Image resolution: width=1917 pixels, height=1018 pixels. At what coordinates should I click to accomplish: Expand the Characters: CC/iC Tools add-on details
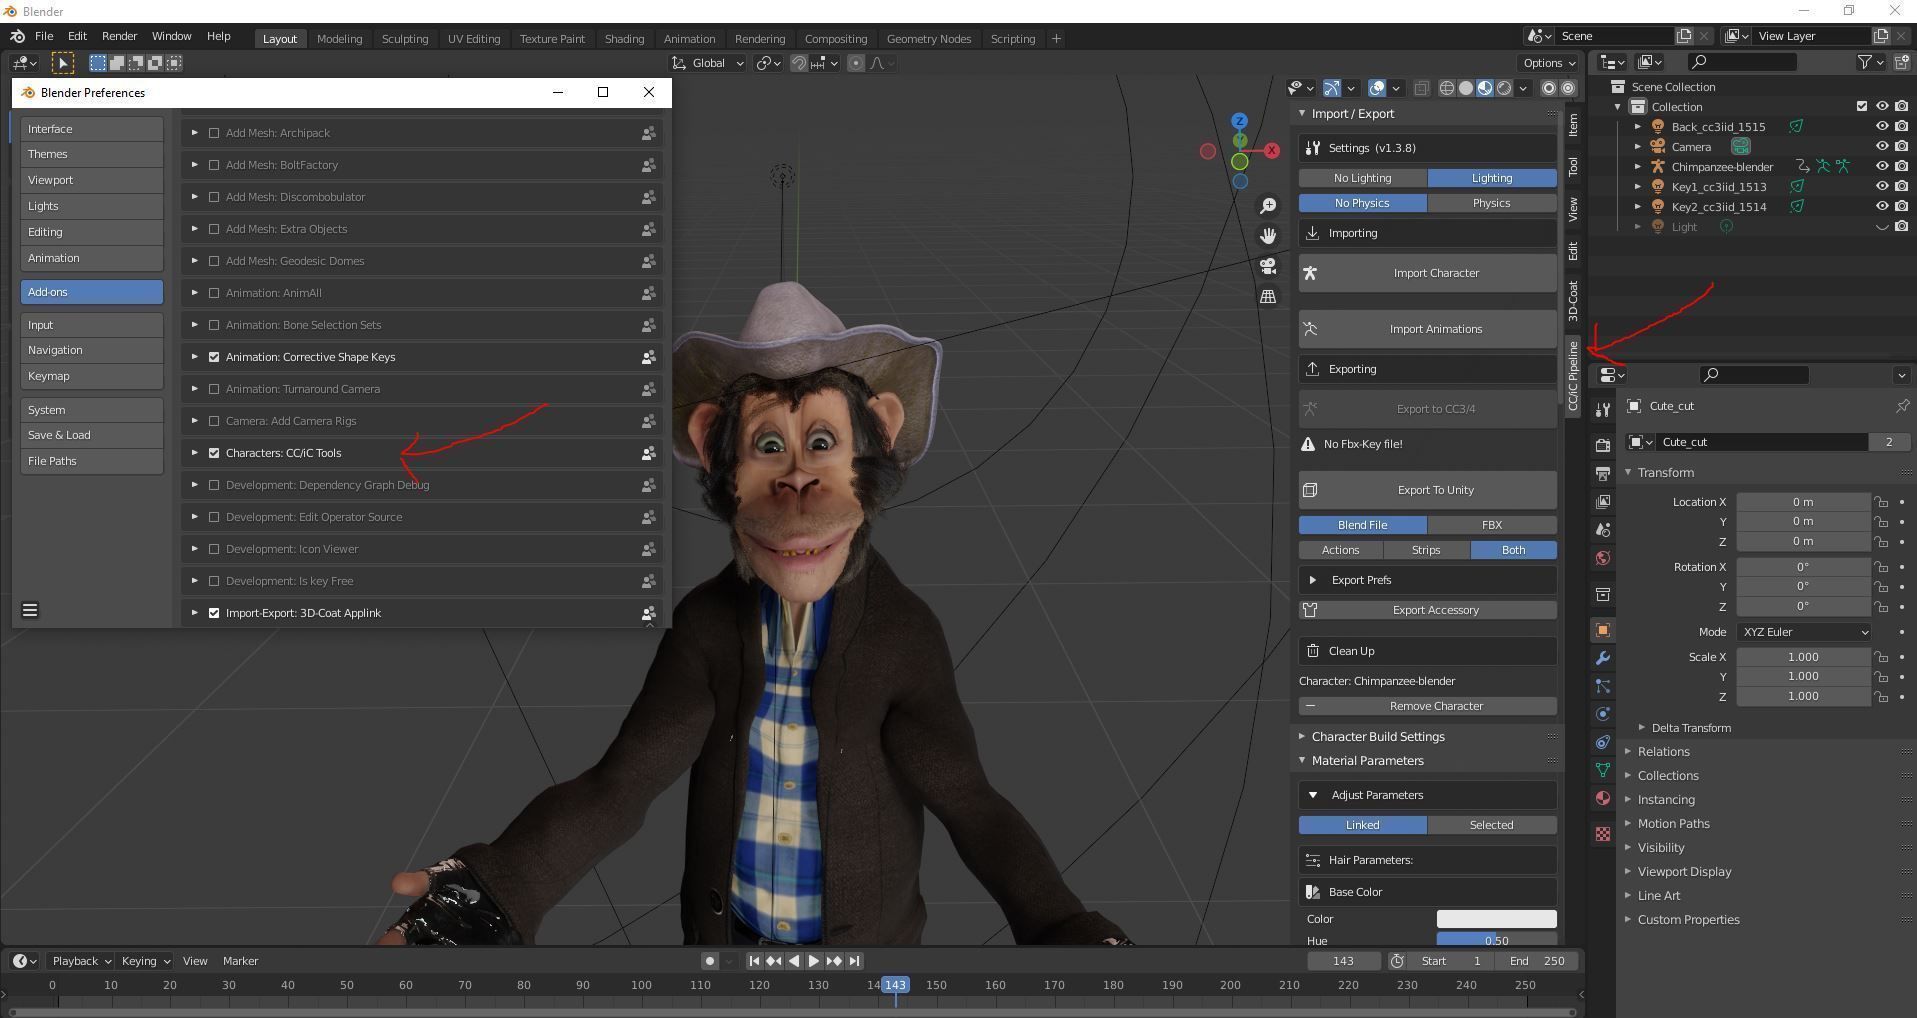coord(195,453)
